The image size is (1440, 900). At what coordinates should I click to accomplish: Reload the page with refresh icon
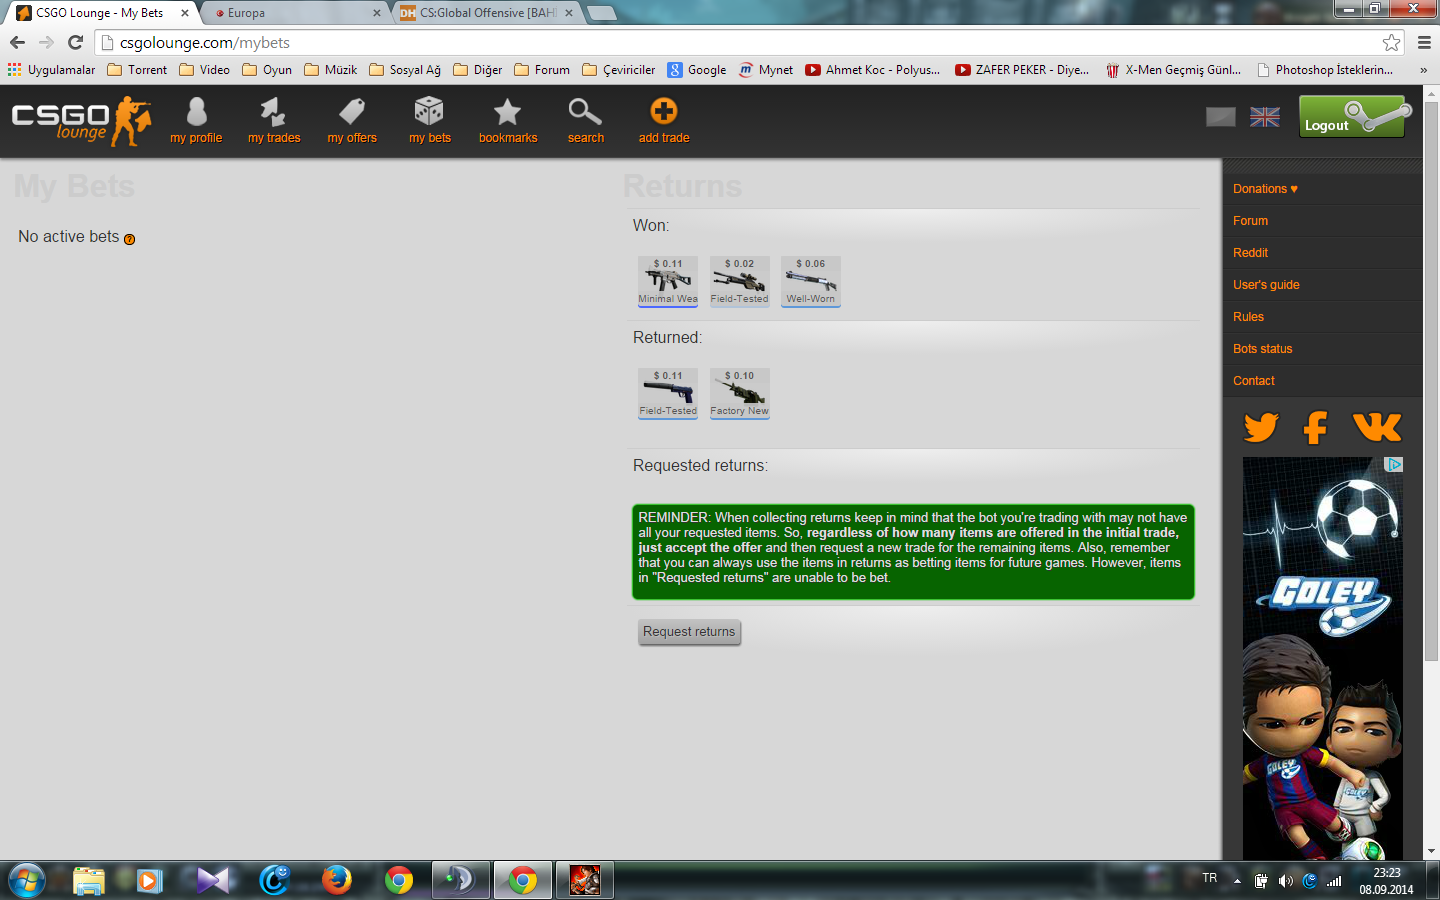(75, 42)
